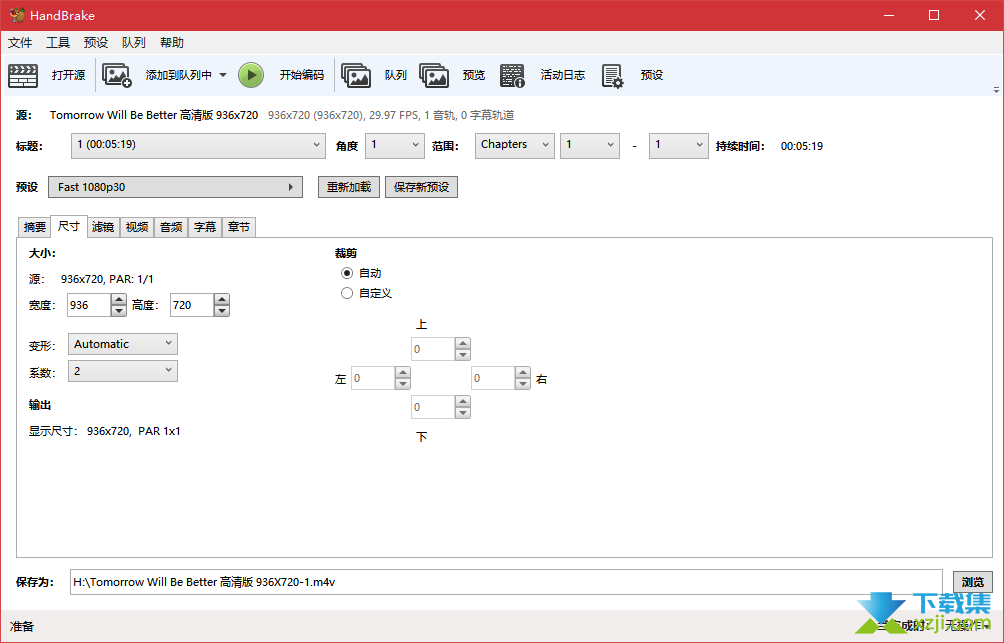Increase the 宽度 value with up arrow

point(118,300)
